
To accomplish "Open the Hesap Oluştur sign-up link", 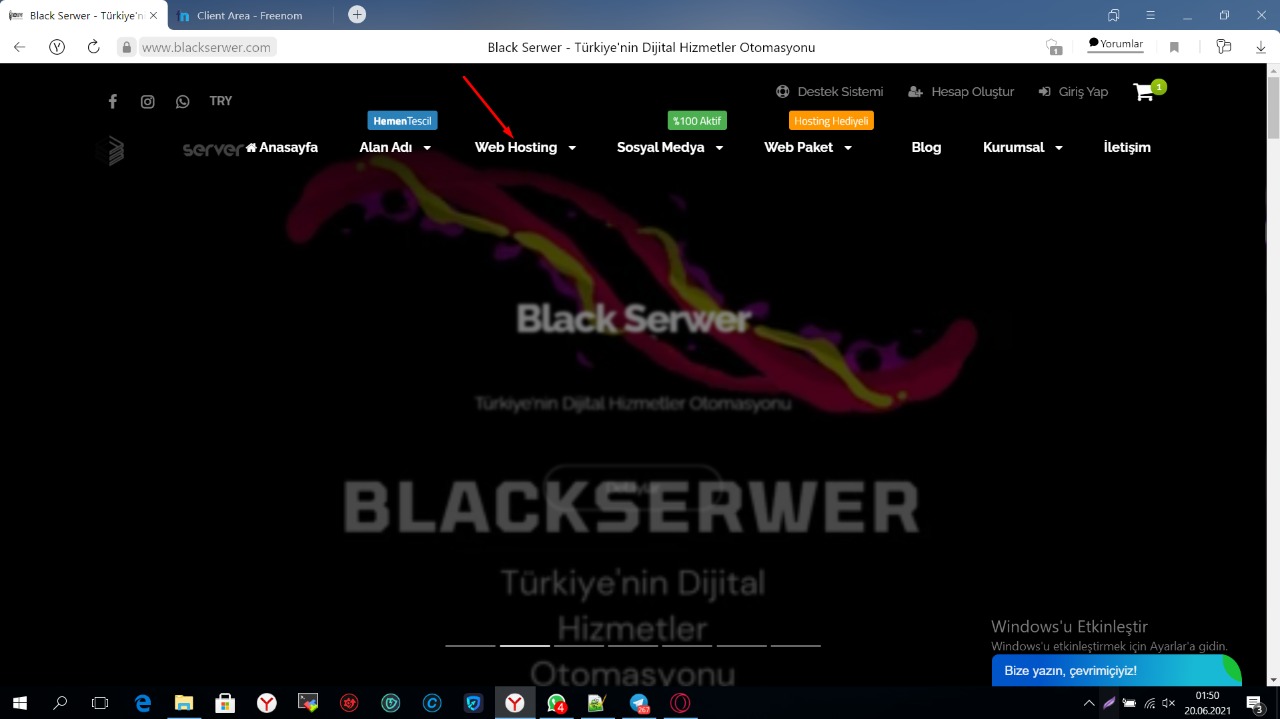I will click(x=961, y=91).
